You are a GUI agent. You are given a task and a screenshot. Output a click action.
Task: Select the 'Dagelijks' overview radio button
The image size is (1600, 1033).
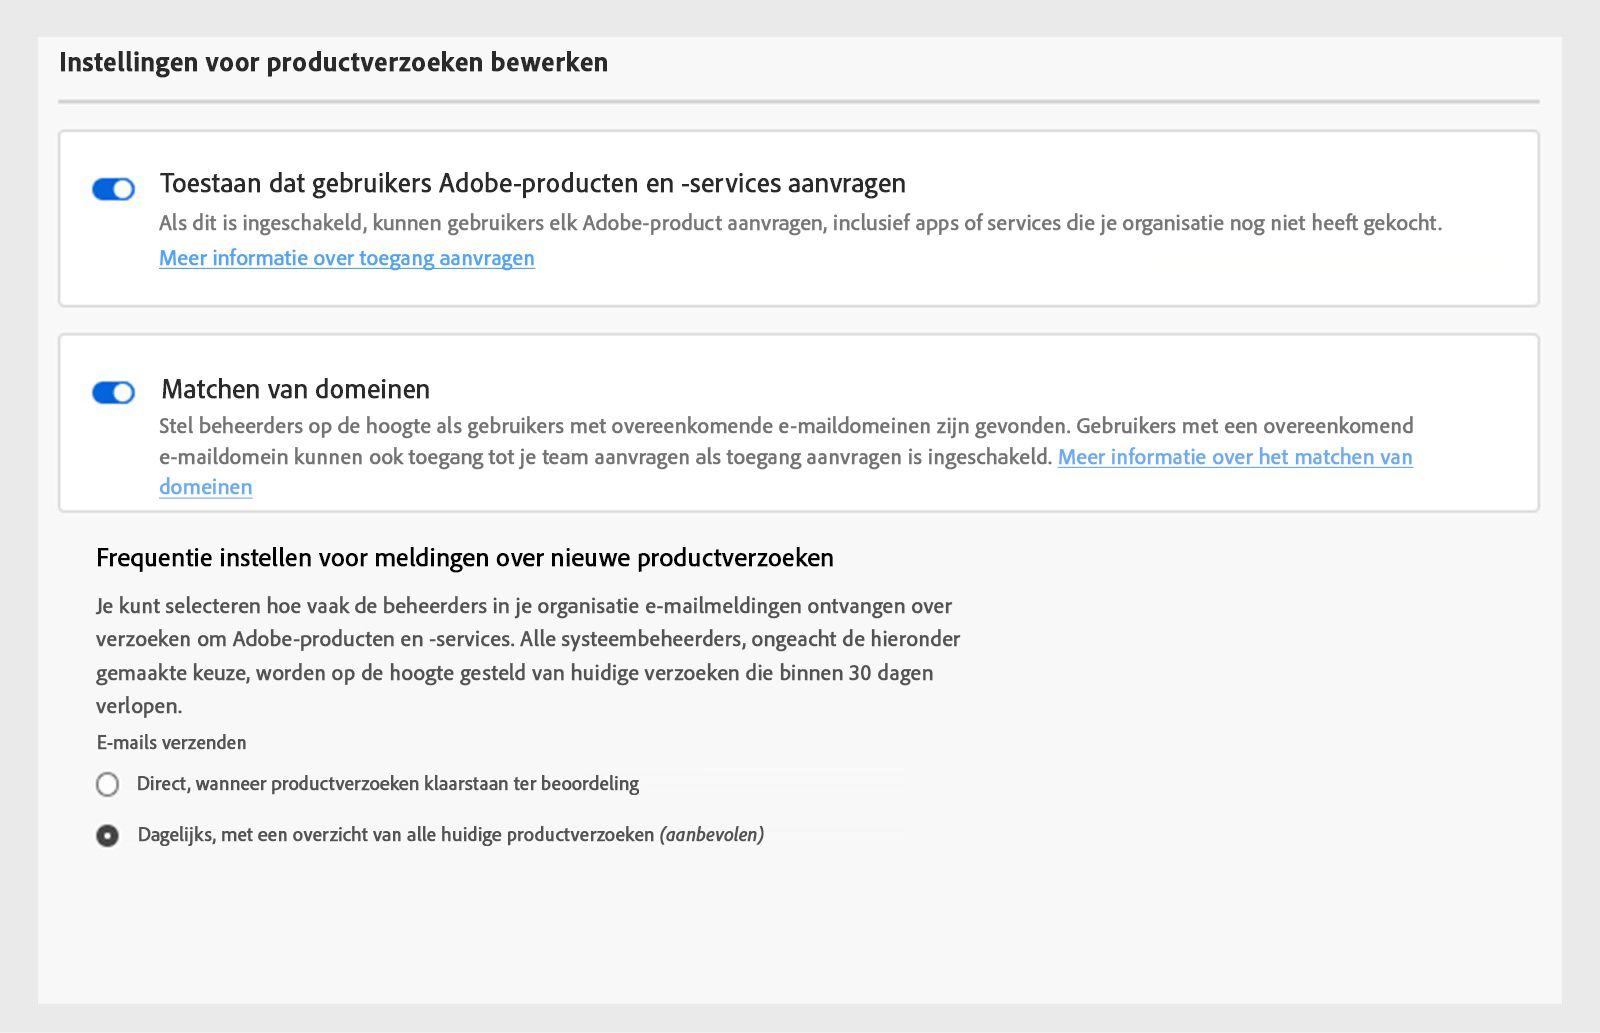pos(107,835)
